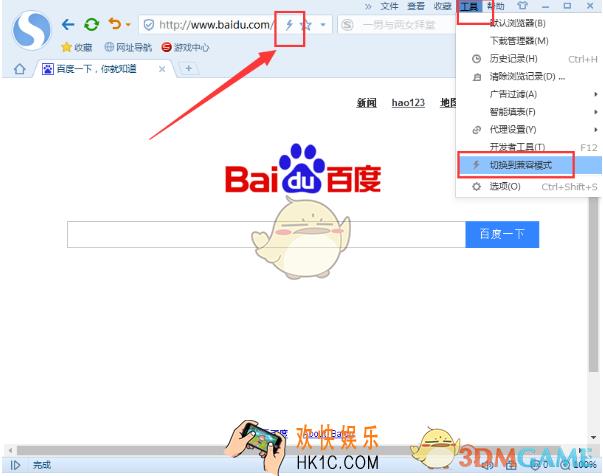Open the 收藏 menu in menu bar

(442, 6)
